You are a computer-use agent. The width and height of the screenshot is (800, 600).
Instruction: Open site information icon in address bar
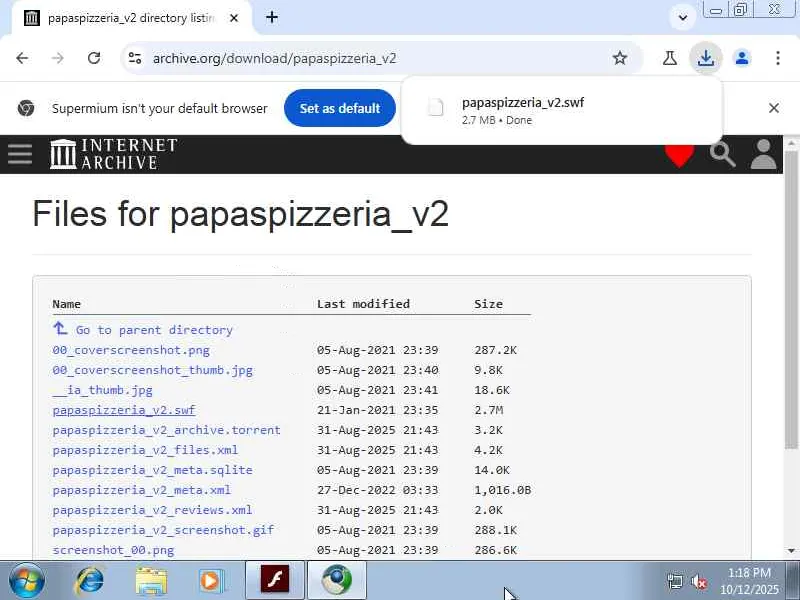click(x=135, y=58)
